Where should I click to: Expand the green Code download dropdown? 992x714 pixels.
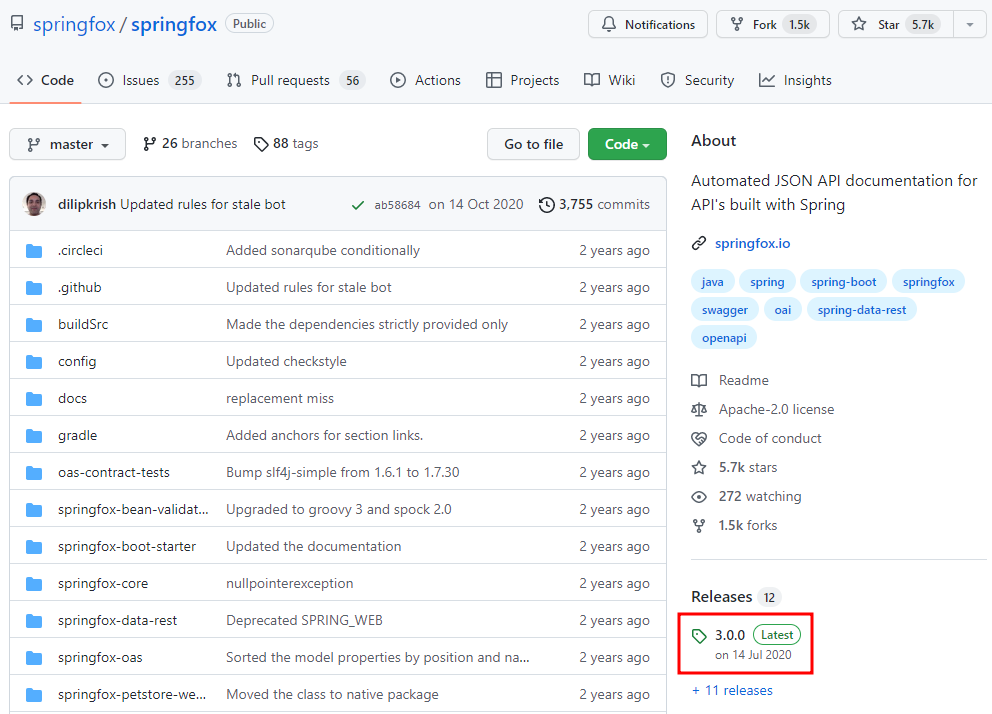627,144
